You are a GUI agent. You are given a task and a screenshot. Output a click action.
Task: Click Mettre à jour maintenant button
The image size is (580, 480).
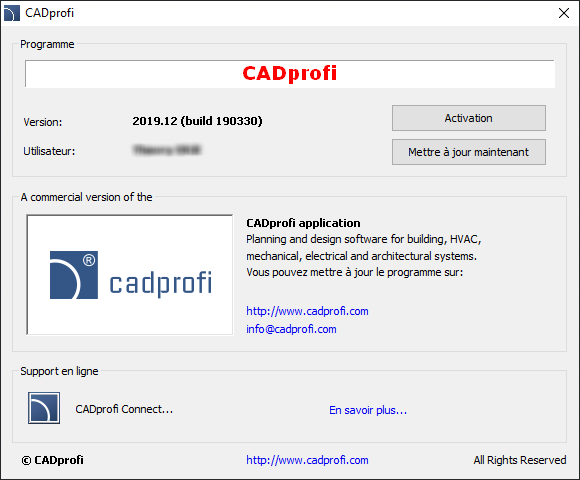pos(469,152)
